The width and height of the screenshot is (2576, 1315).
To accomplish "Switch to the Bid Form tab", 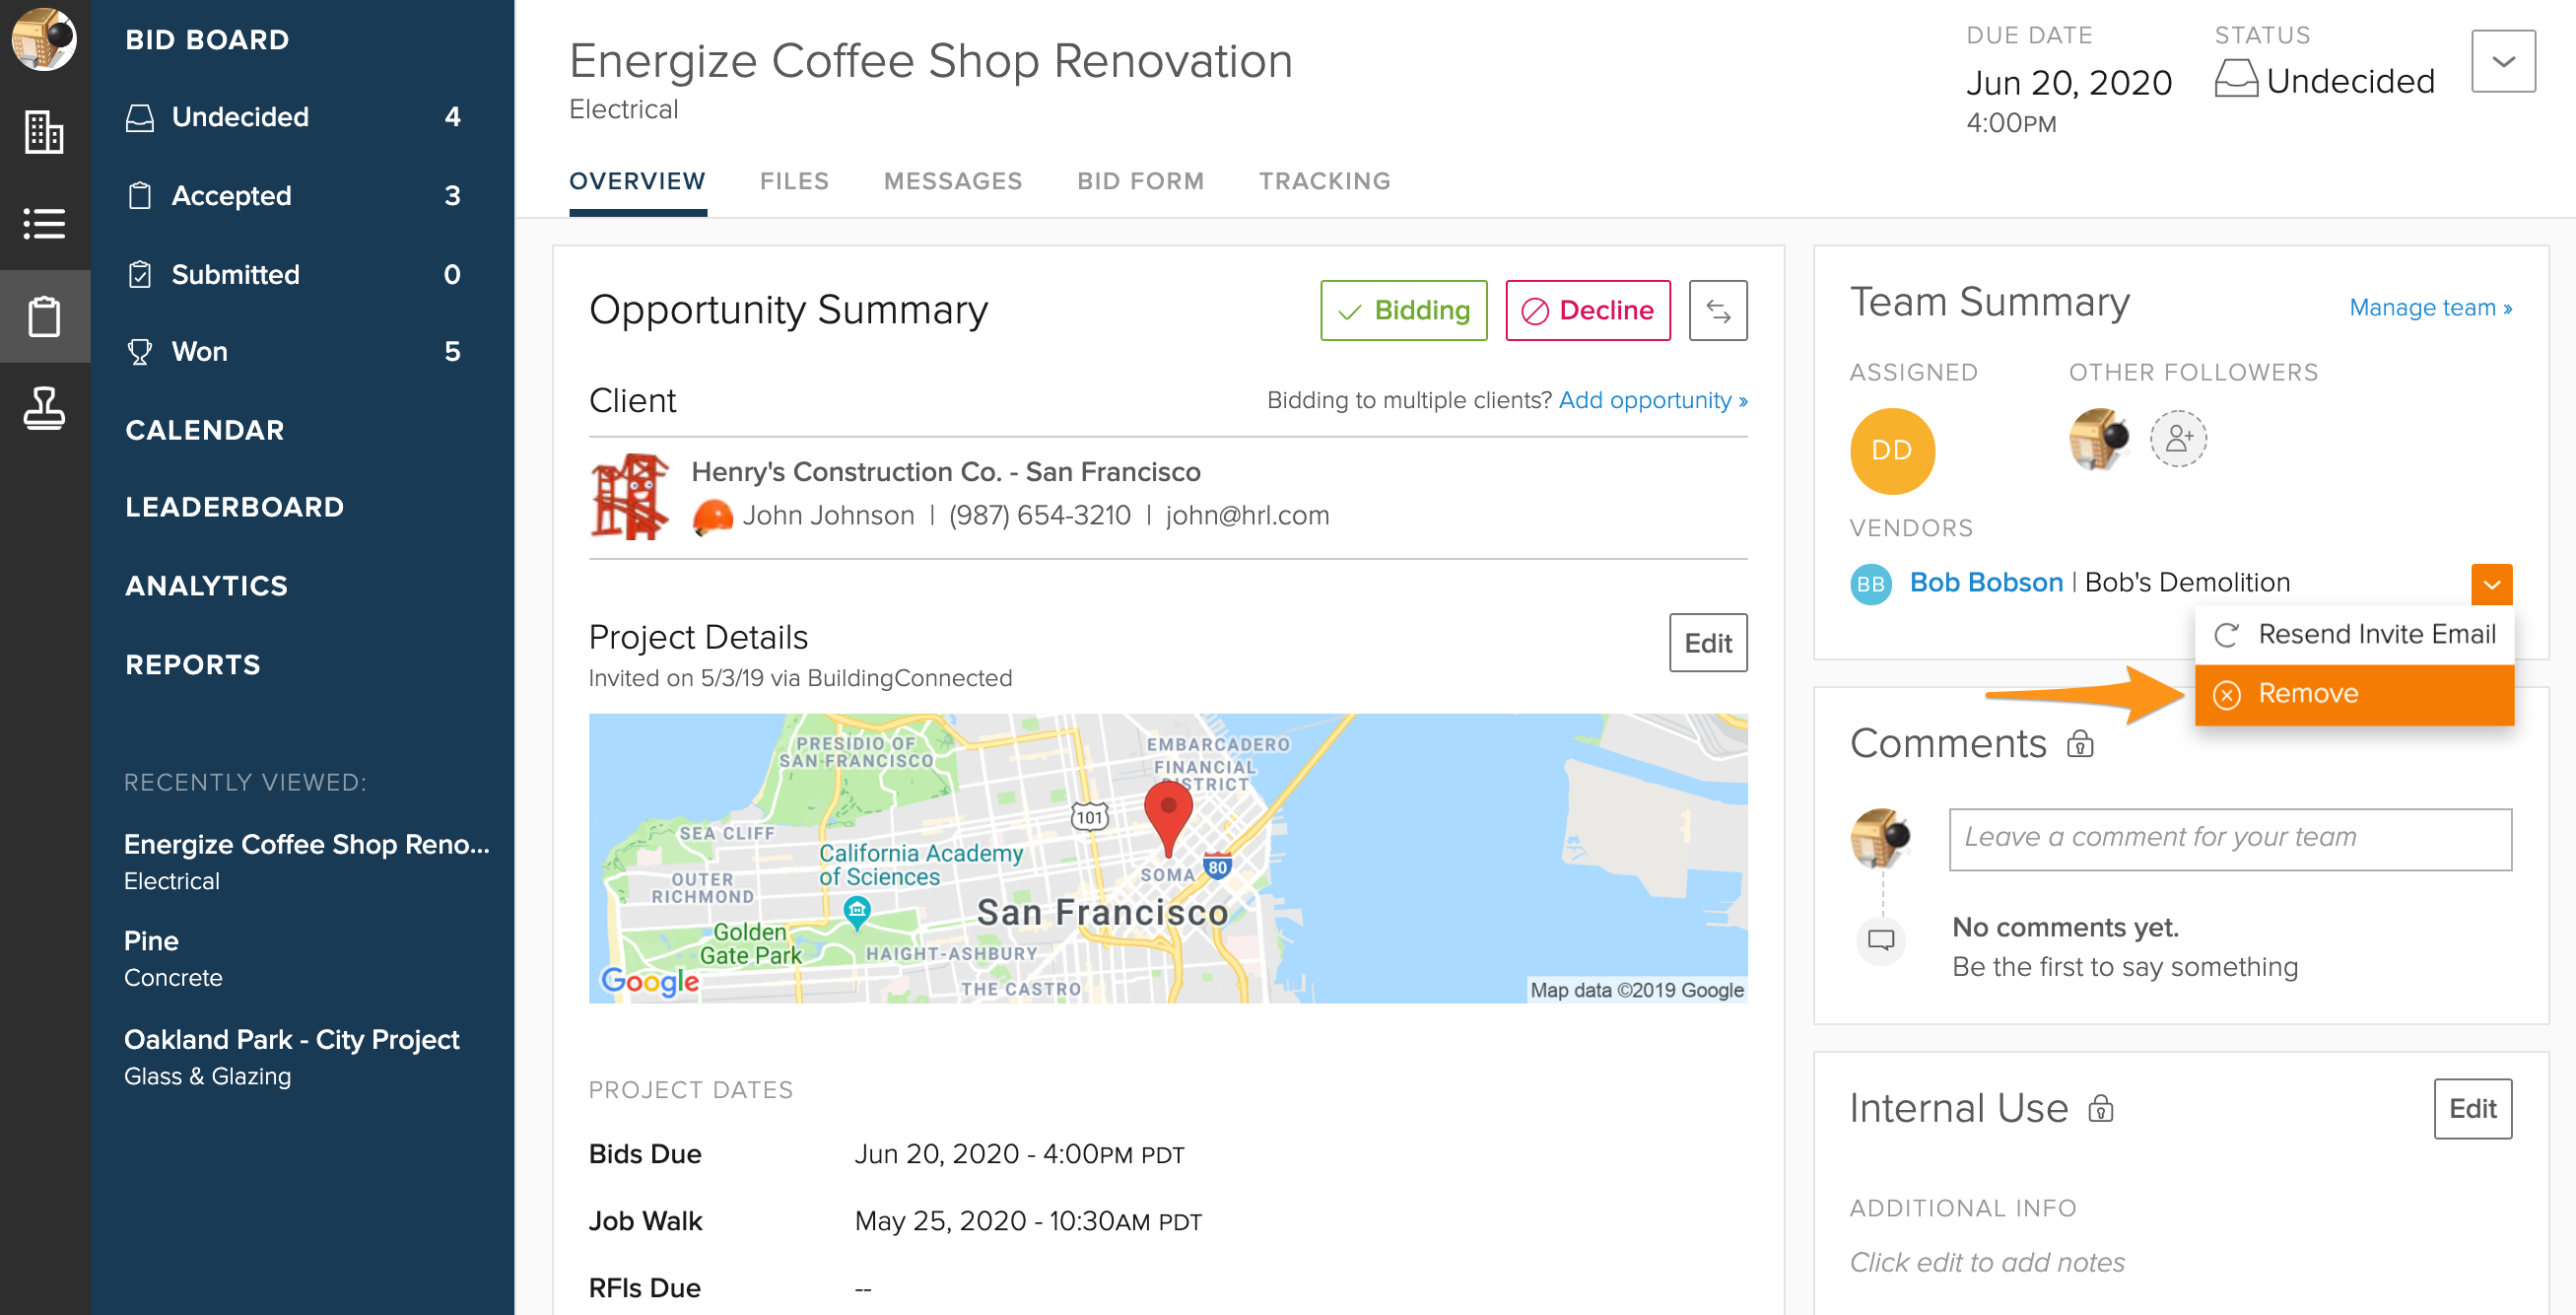I will coord(1140,181).
